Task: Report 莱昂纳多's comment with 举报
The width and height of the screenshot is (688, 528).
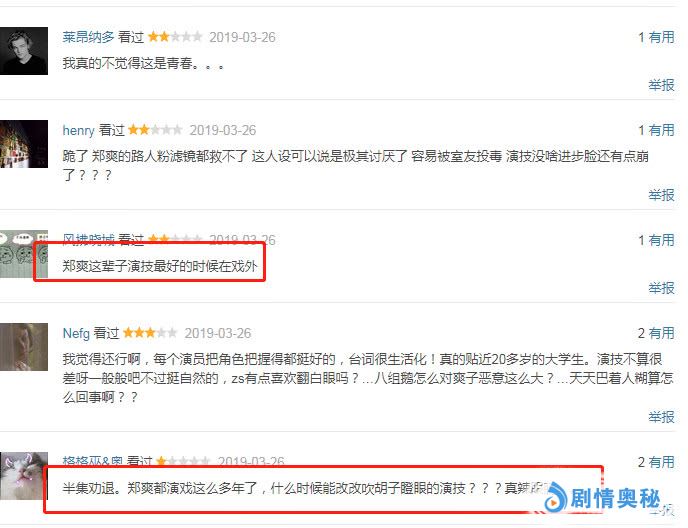Action: (662, 85)
